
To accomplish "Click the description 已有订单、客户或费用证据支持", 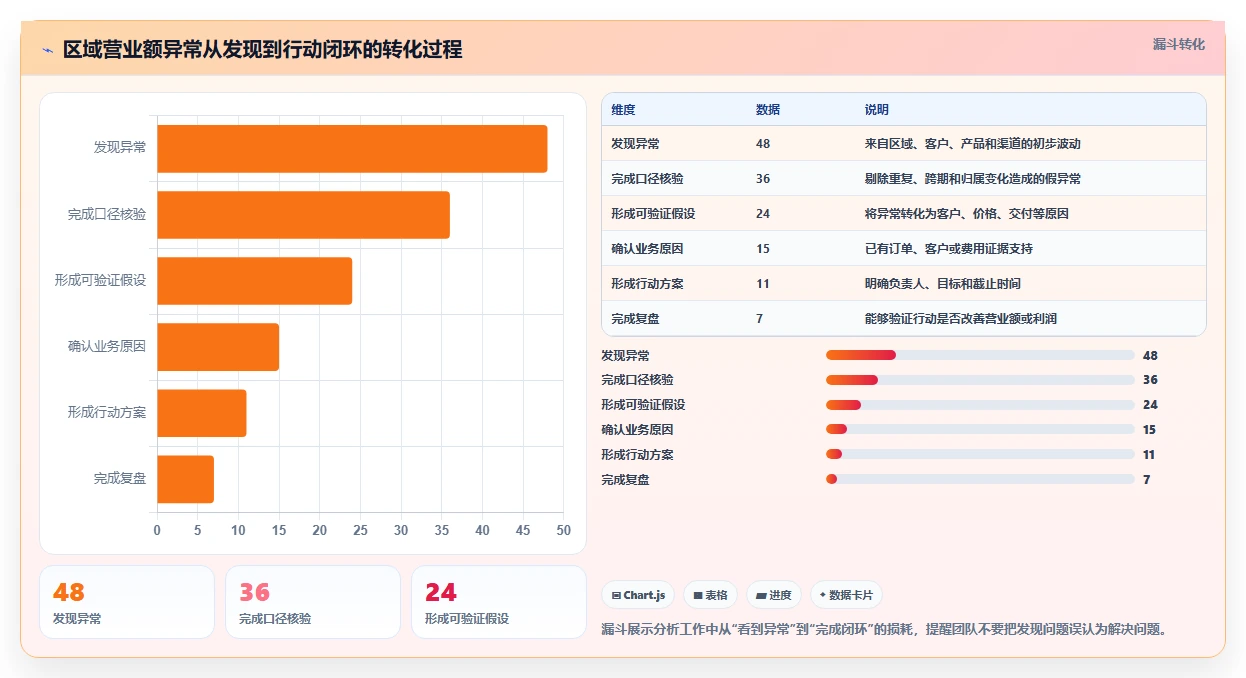I will 949,249.
